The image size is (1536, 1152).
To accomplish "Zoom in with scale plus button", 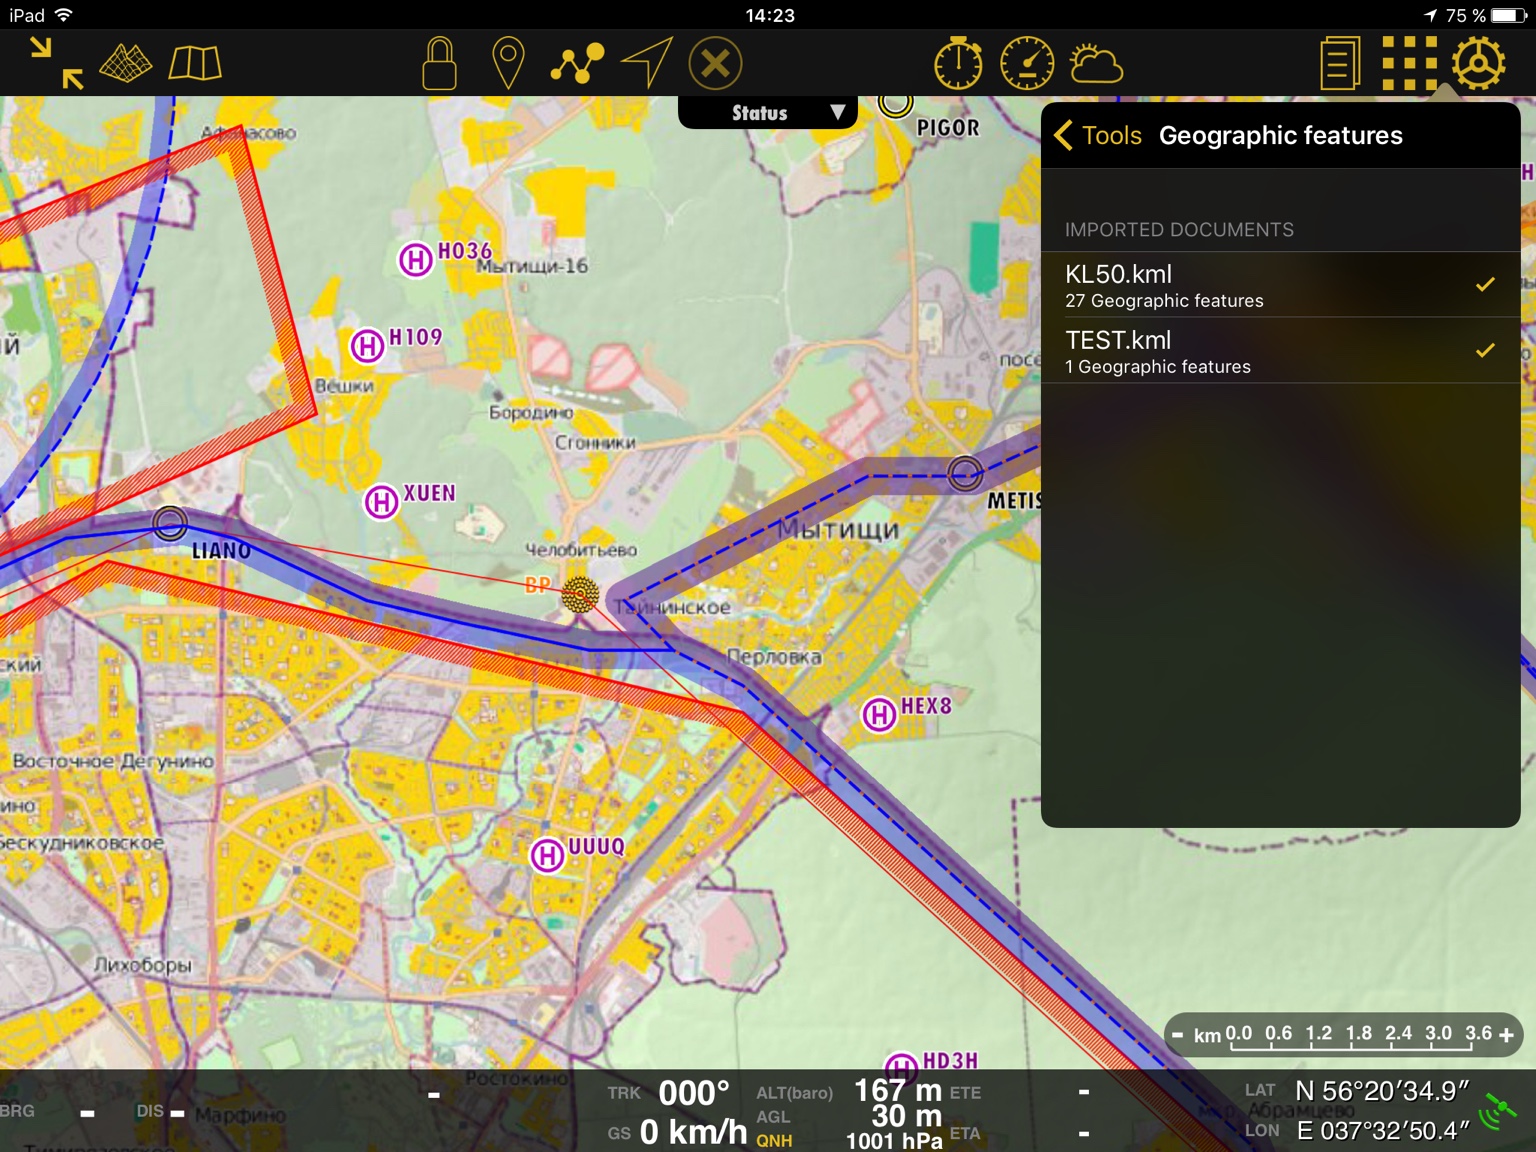I will coord(1506,1036).
